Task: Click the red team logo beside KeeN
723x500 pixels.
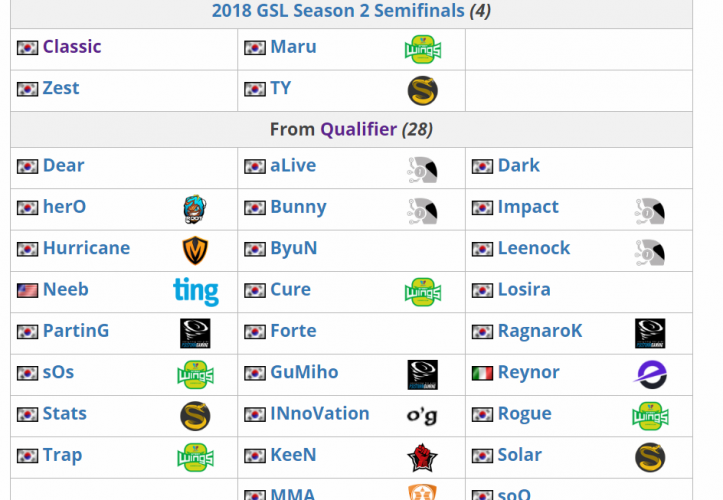Action: pyautogui.click(x=423, y=457)
